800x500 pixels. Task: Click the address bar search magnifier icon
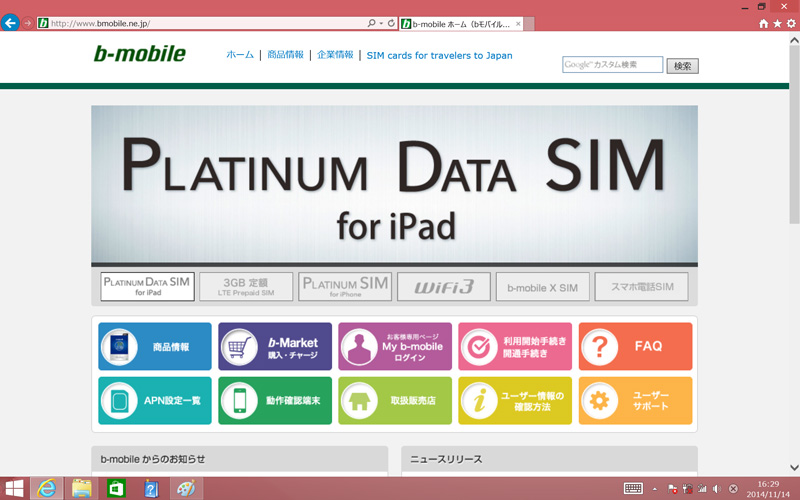click(x=371, y=23)
